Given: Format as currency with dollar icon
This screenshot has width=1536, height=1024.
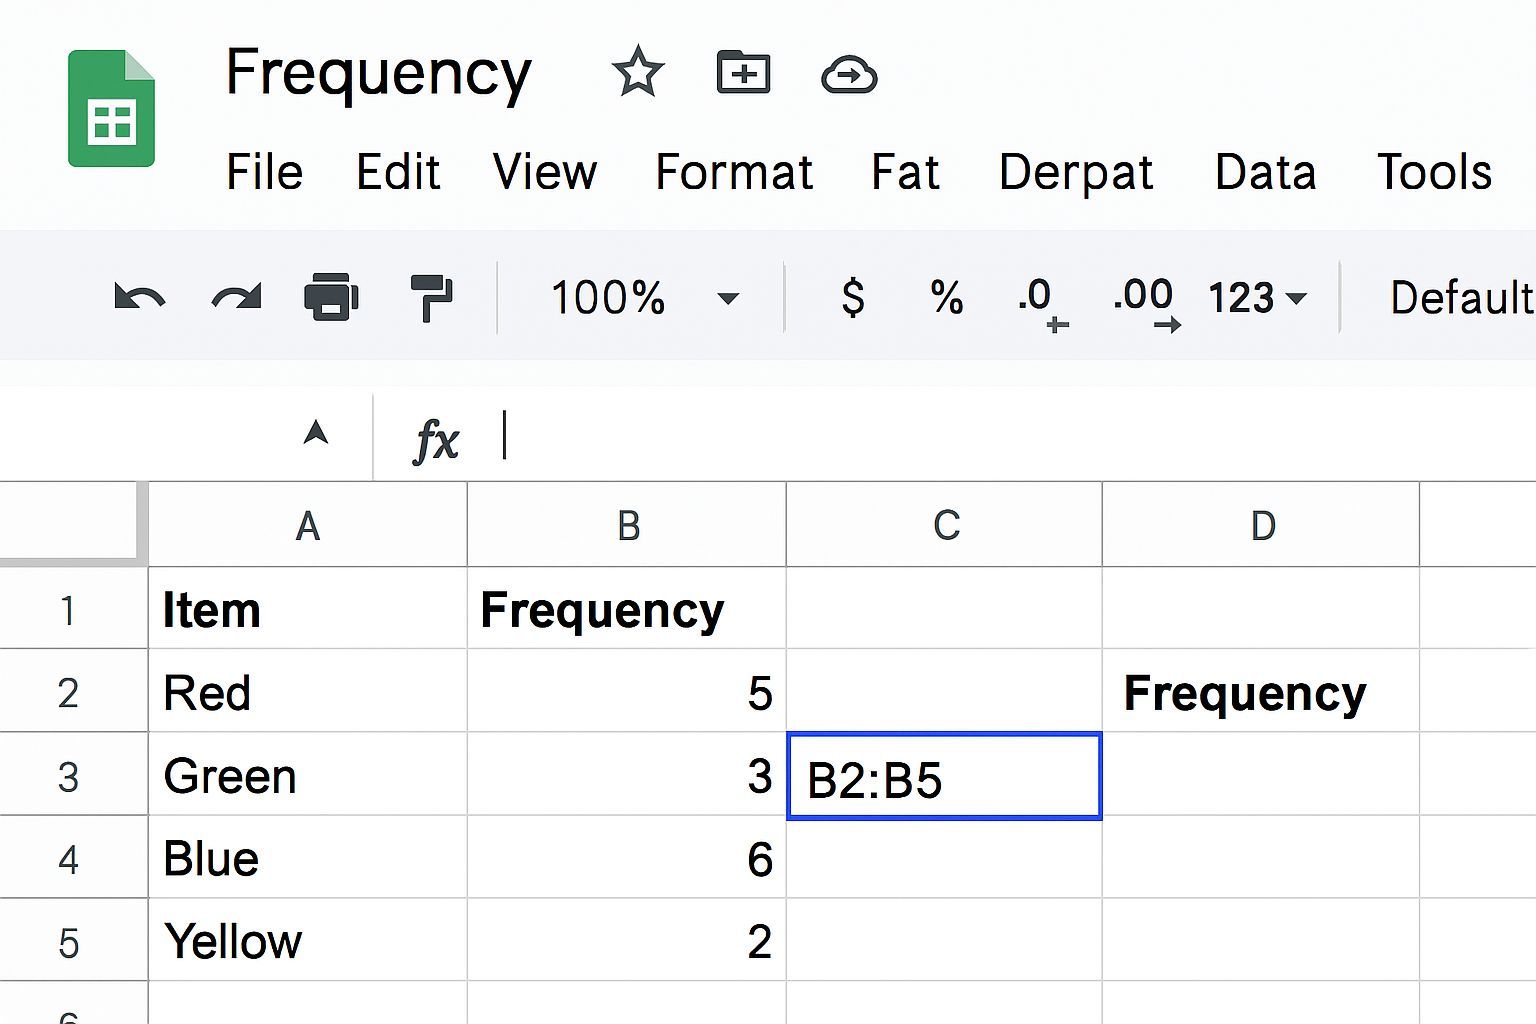Looking at the screenshot, I should (x=852, y=297).
